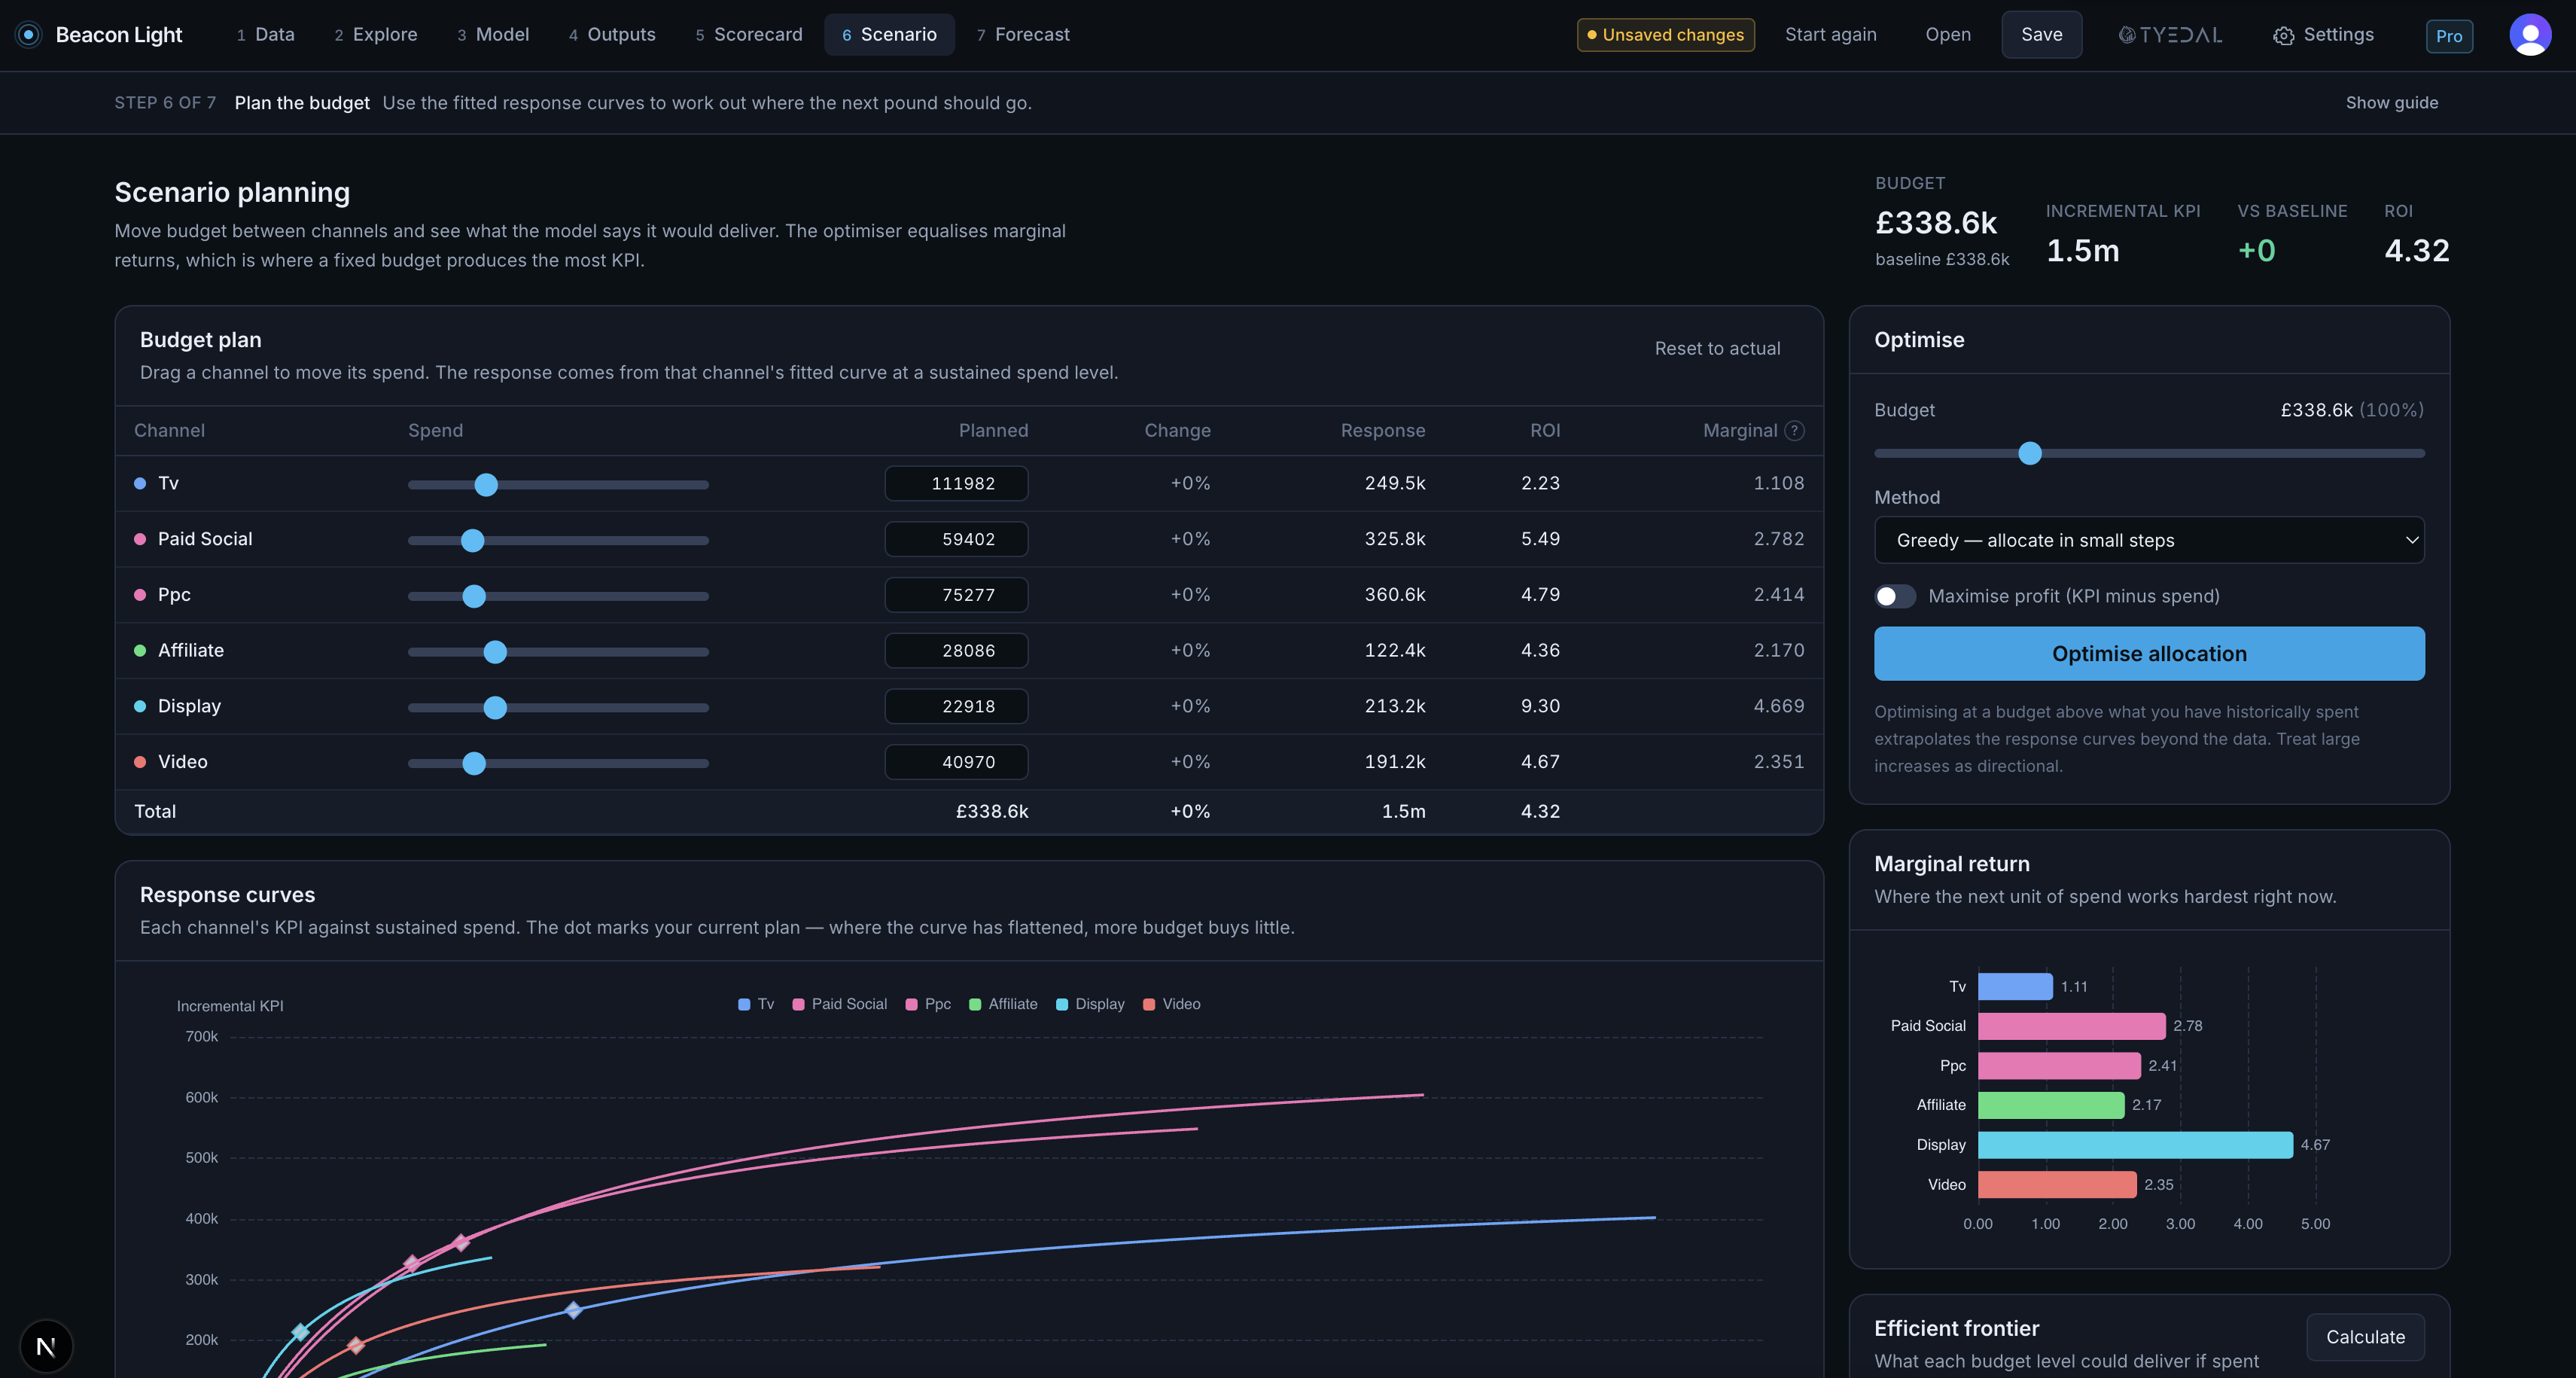Click the Affiliate ROI value 4.36
Image resolution: width=2576 pixels, height=1378 pixels.
(x=1540, y=651)
